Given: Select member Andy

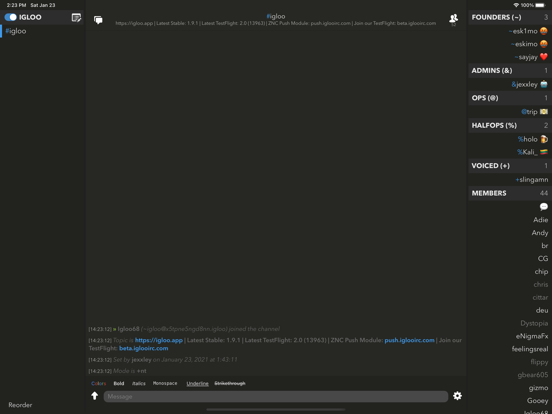Looking at the screenshot, I should tap(540, 233).
